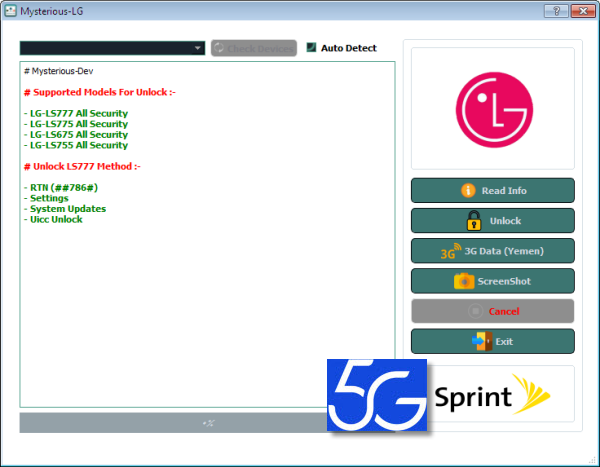This screenshot has width=600, height=467.
Task: Click the door-with-arrow icon on Exit
Action: coord(482,341)
